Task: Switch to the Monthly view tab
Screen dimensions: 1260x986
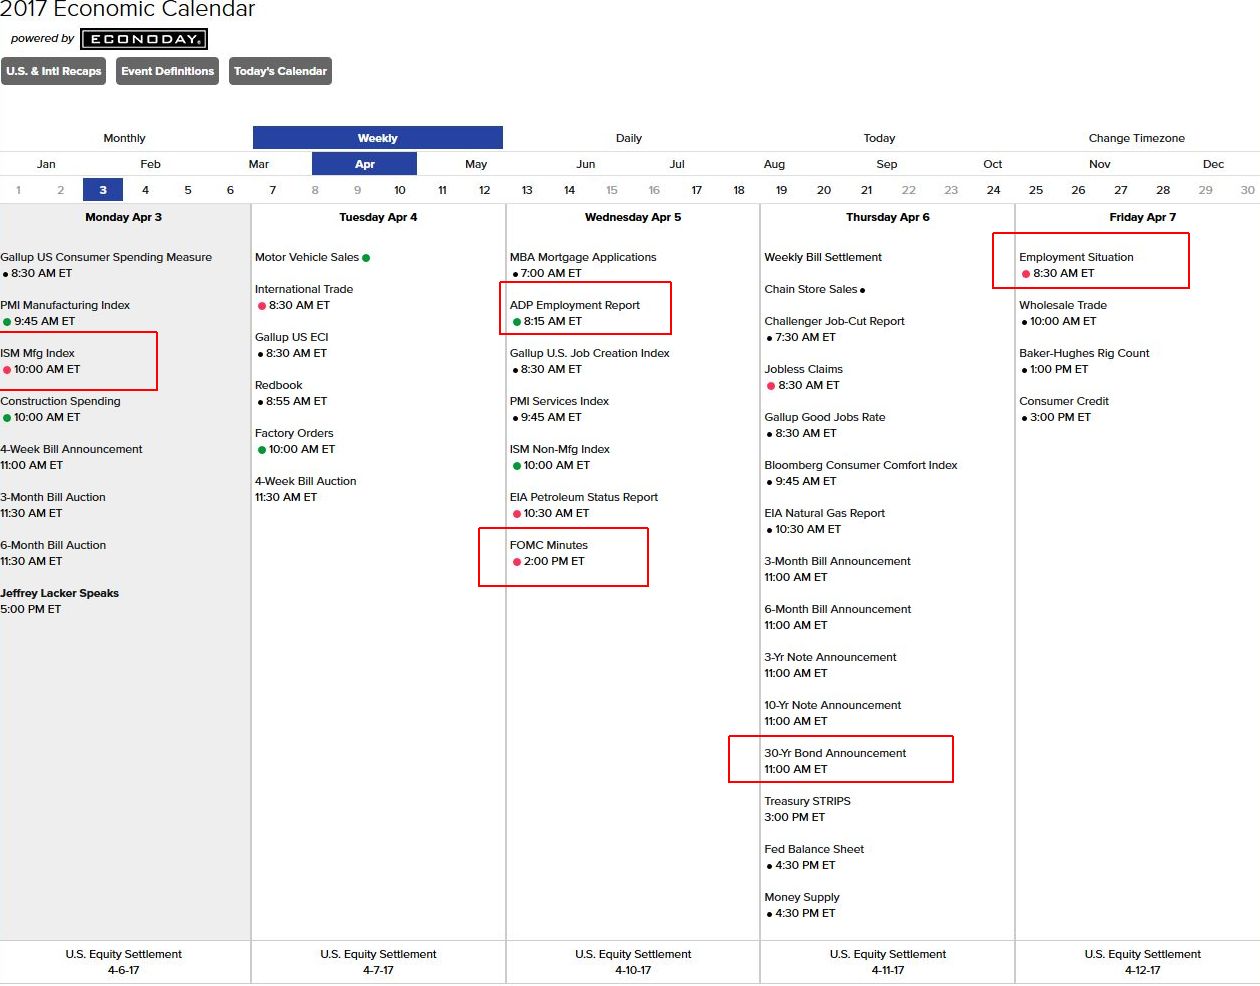Action: (124, 138)
